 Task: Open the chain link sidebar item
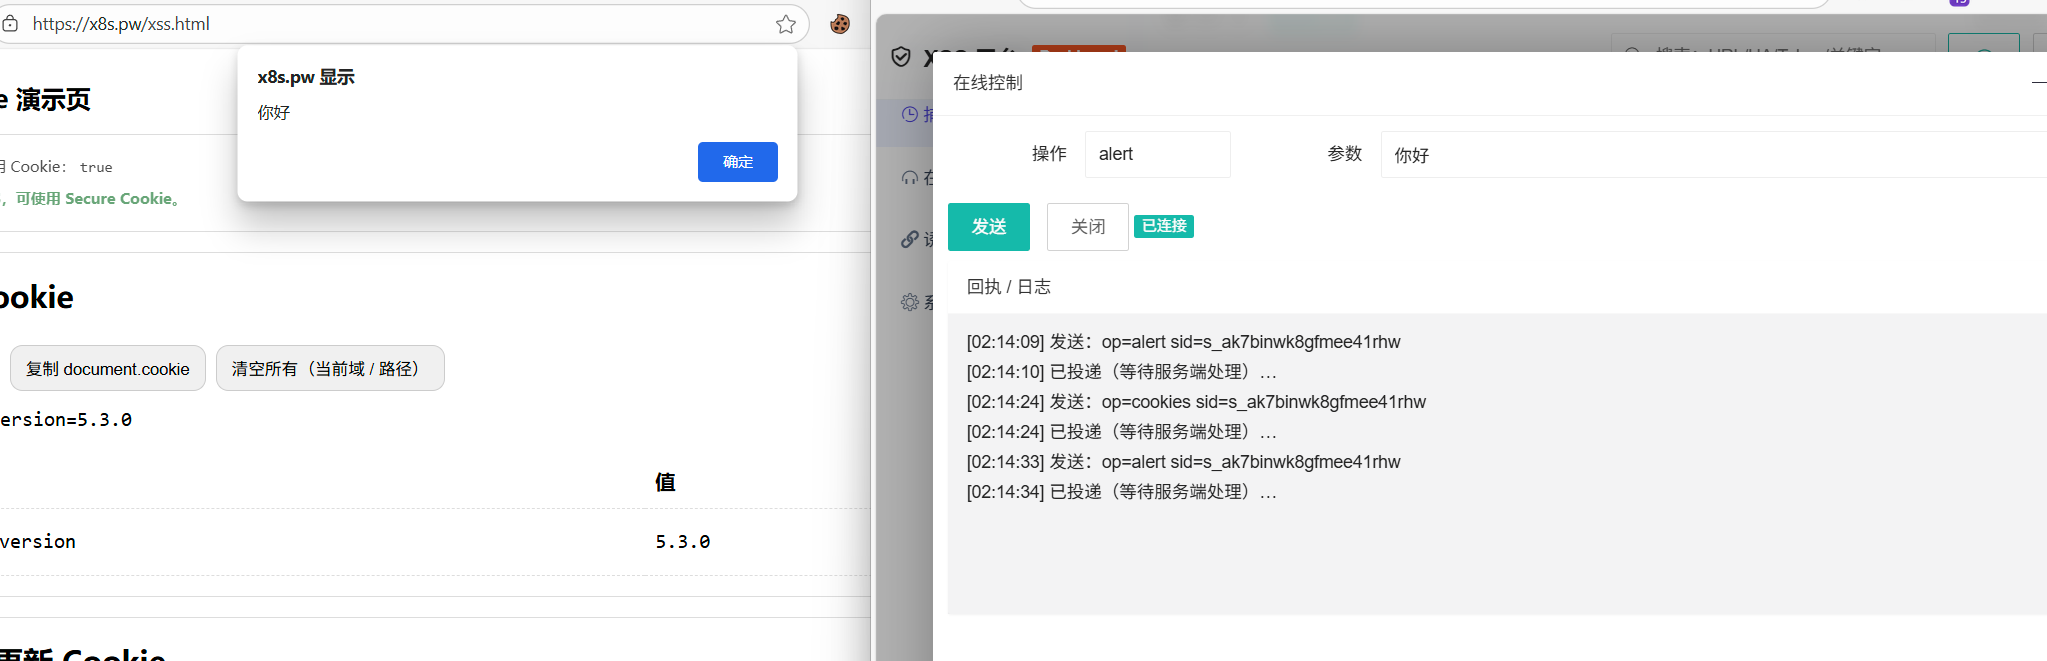tap(909, 239)
